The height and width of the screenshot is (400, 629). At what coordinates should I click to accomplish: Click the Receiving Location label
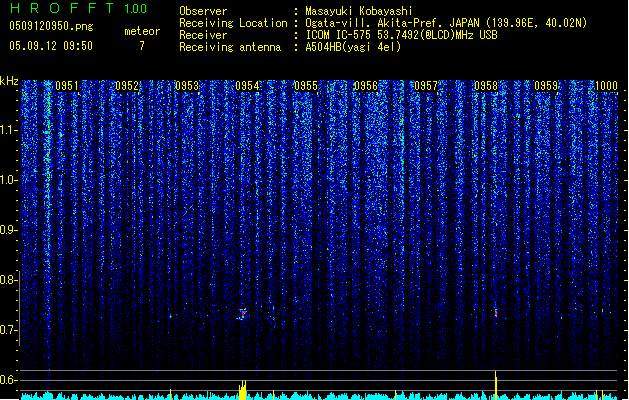tap(233, 23)
